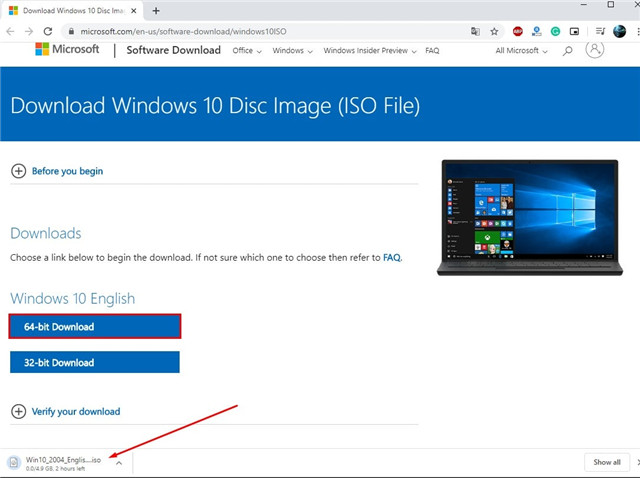The image size is (640, 478).
Task: Open the Adblock Plus extension icon
Action: (x=518, y=31)
